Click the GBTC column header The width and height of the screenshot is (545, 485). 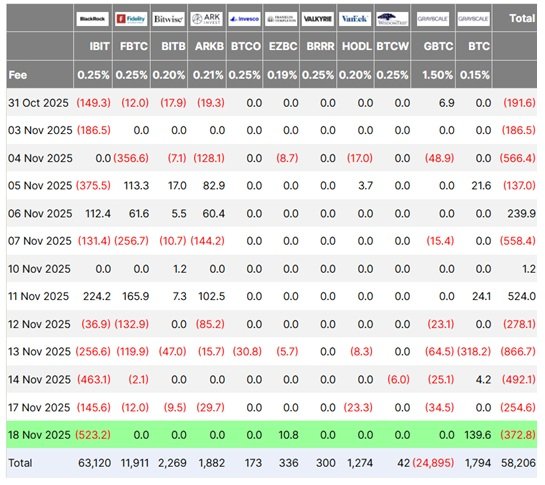pyautogui.click(x=438, y=46)
